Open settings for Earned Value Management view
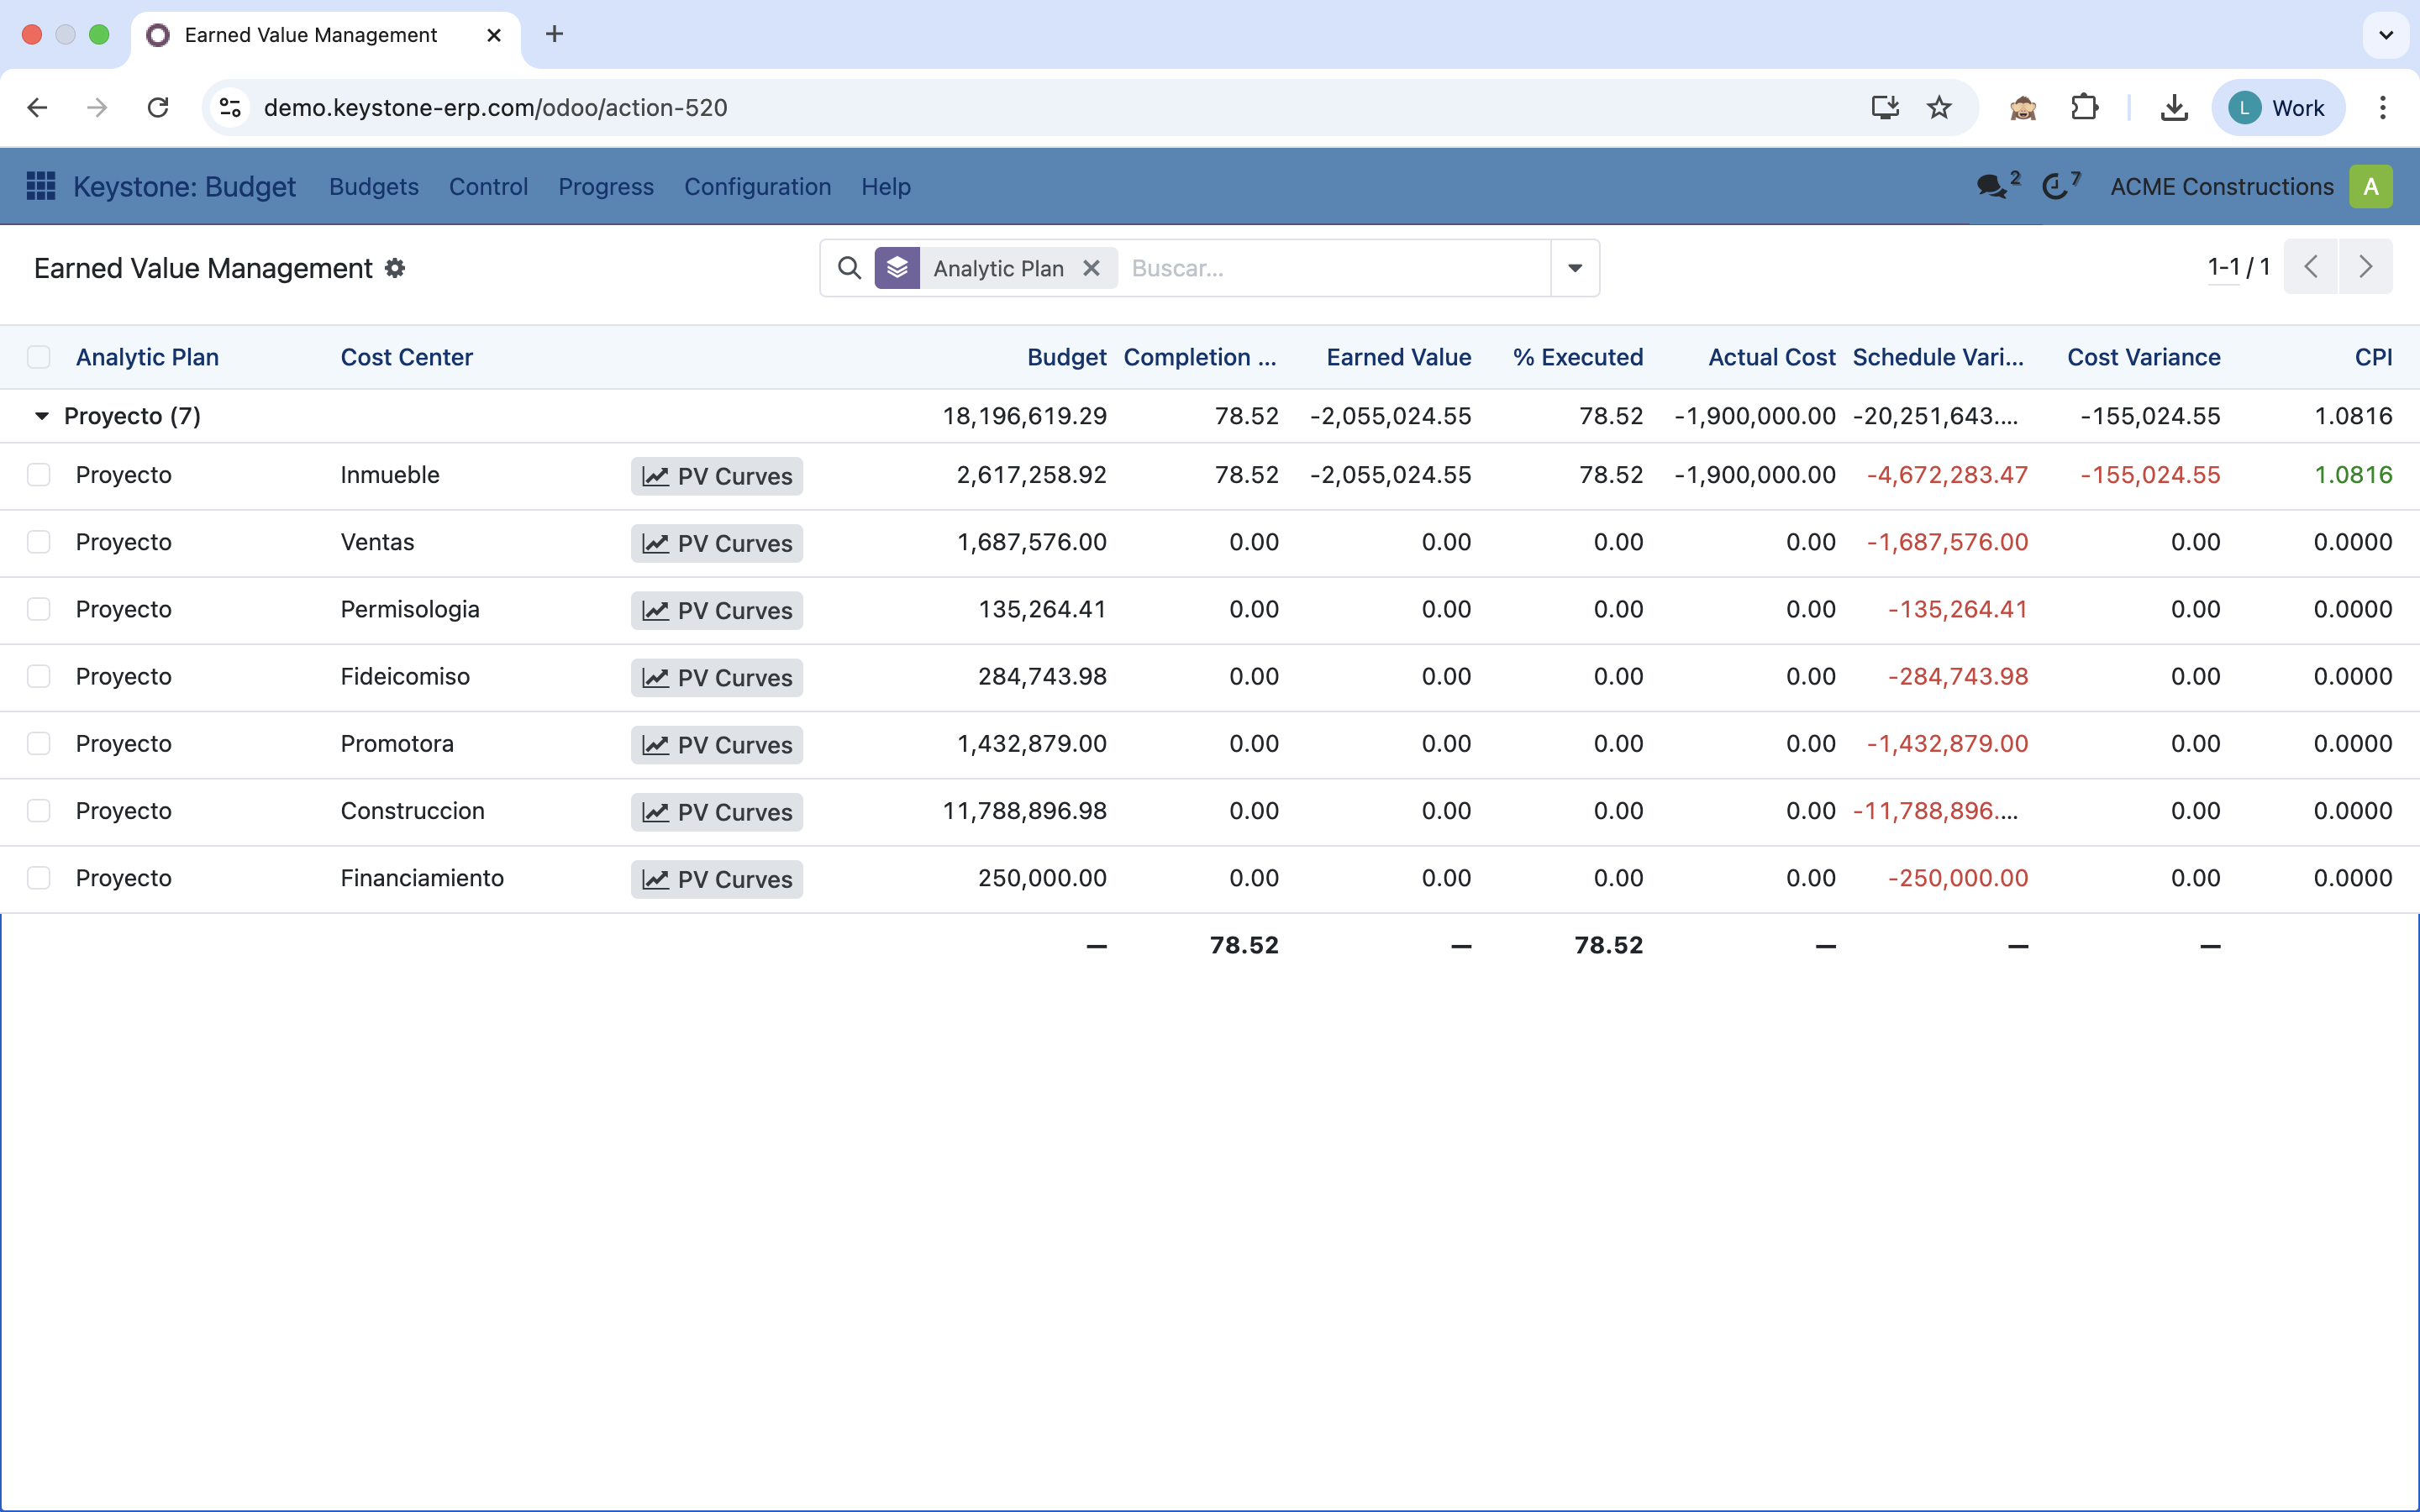This screenshot has height=1512, width=2420. pos(394,268)
